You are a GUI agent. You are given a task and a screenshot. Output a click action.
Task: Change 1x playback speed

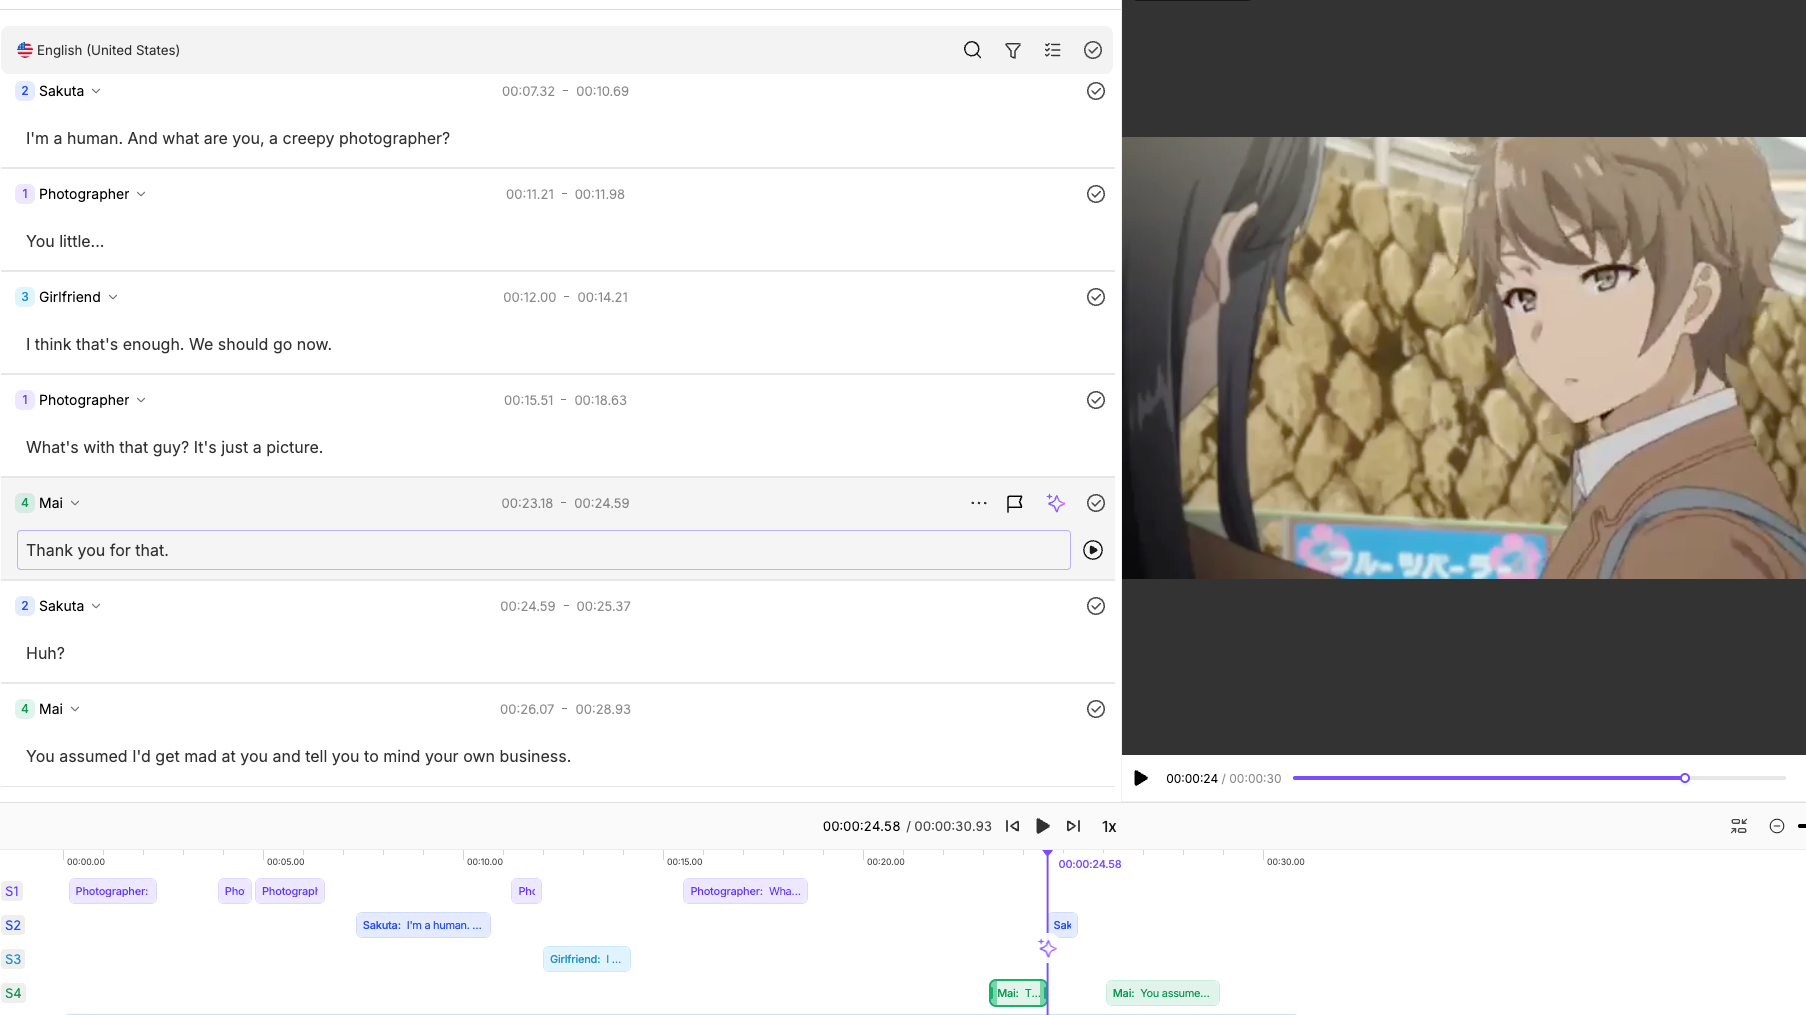[x=1109, y=827]
